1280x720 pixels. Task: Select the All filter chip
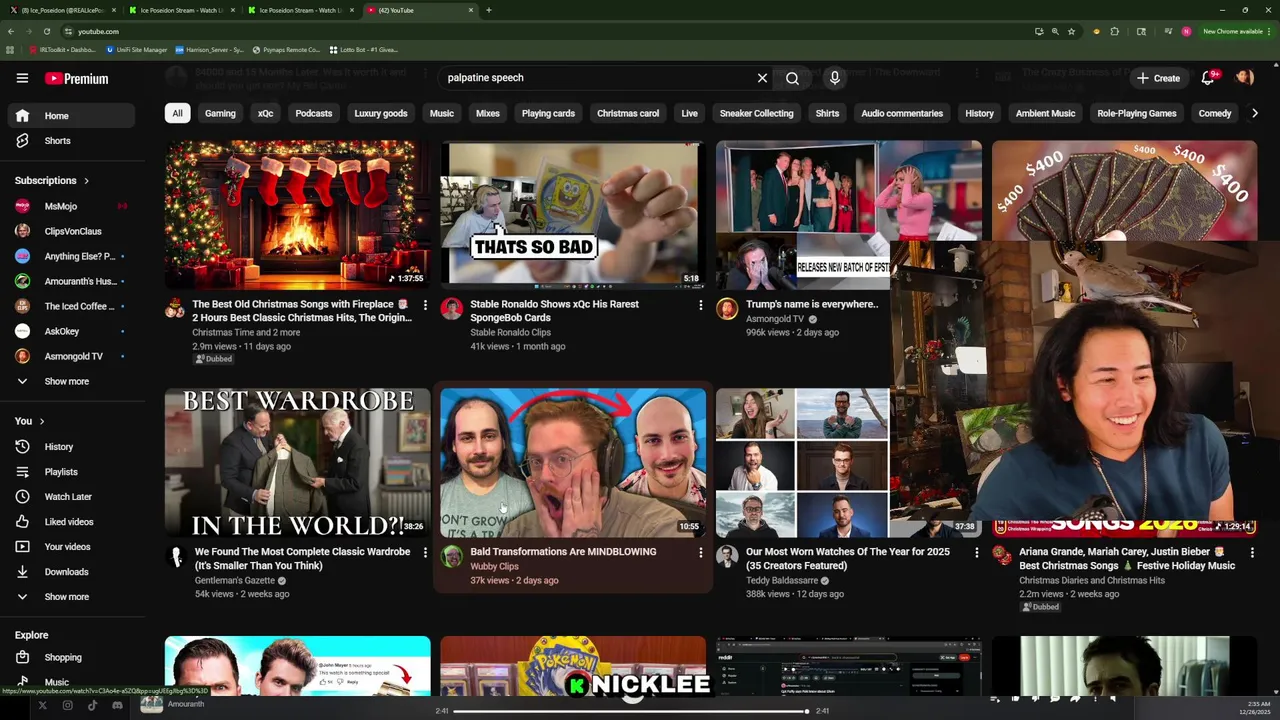177,113
